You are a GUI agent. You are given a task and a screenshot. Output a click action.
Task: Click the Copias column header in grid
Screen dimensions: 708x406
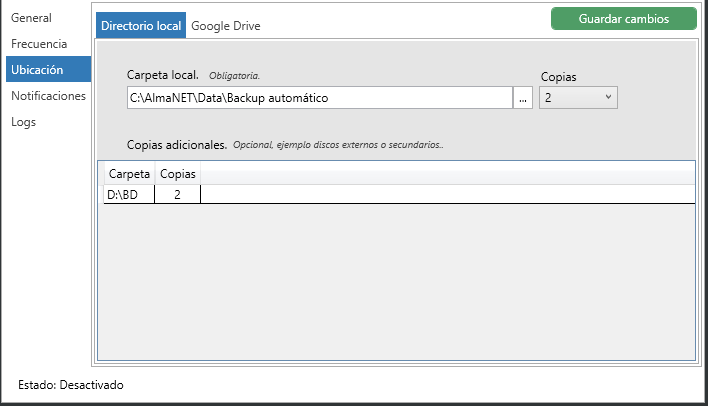(178, 174)
